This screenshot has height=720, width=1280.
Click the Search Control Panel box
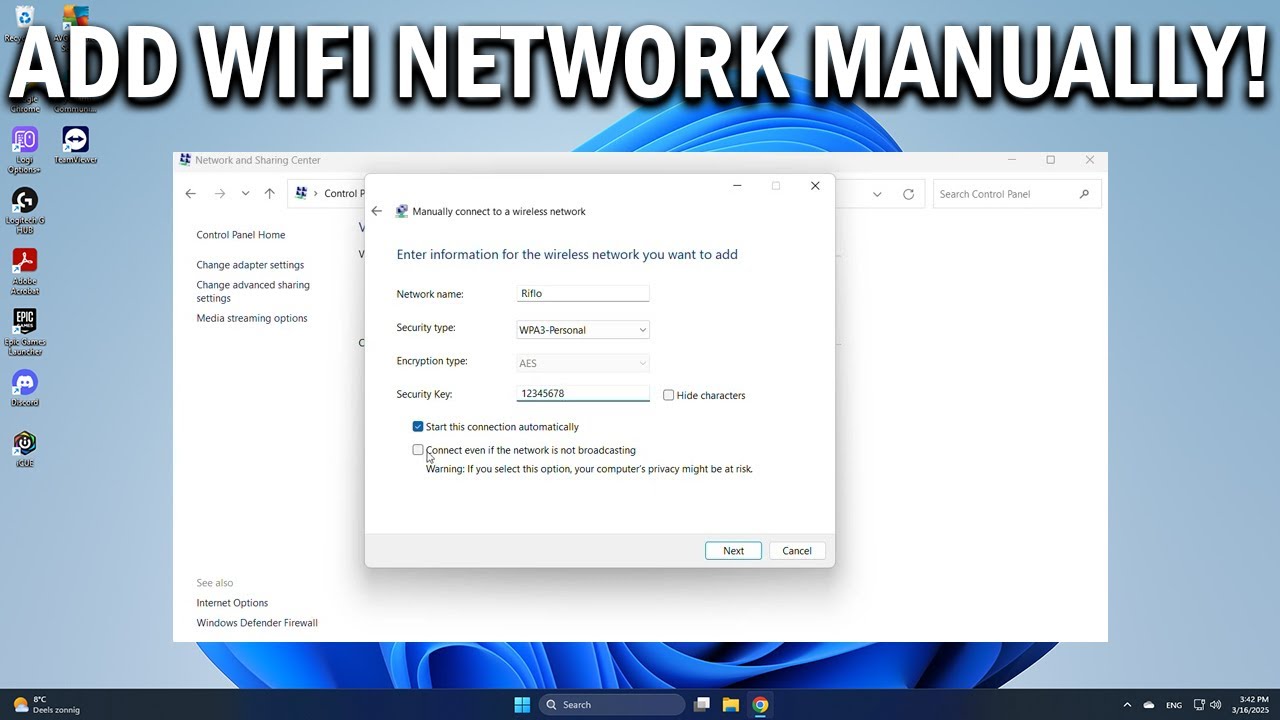(x=1017, y=194)
